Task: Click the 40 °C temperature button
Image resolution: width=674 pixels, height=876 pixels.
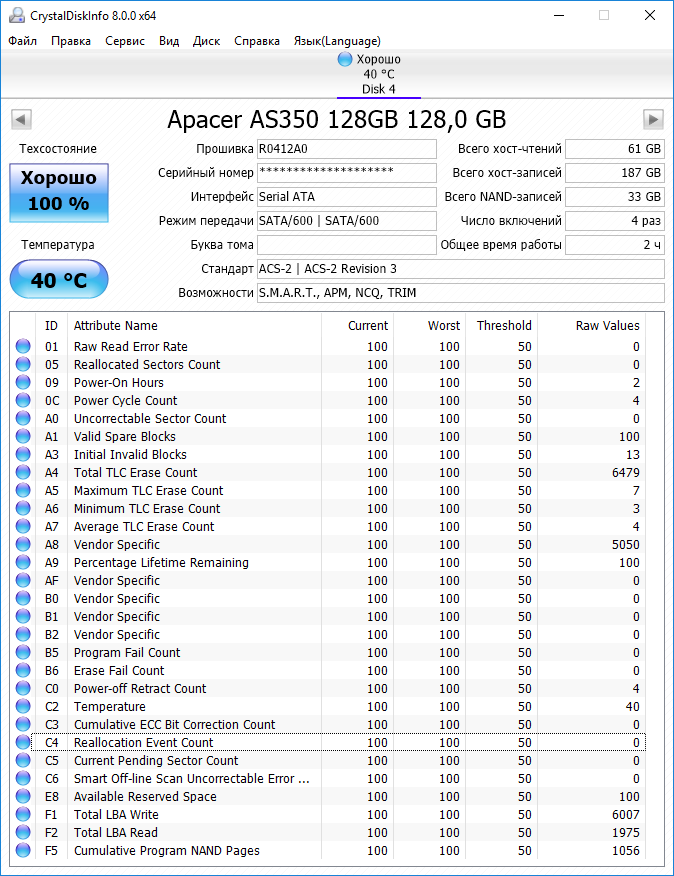Action: (59, 279)
